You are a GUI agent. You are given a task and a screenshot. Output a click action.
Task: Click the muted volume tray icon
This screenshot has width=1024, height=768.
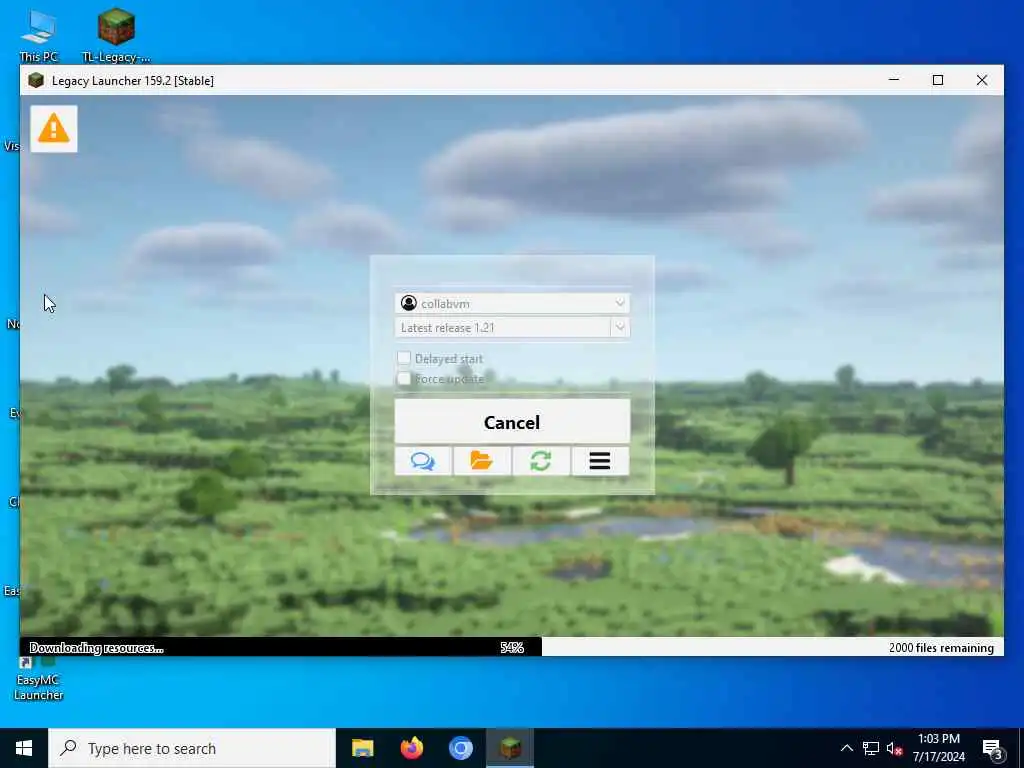point(894,748)
